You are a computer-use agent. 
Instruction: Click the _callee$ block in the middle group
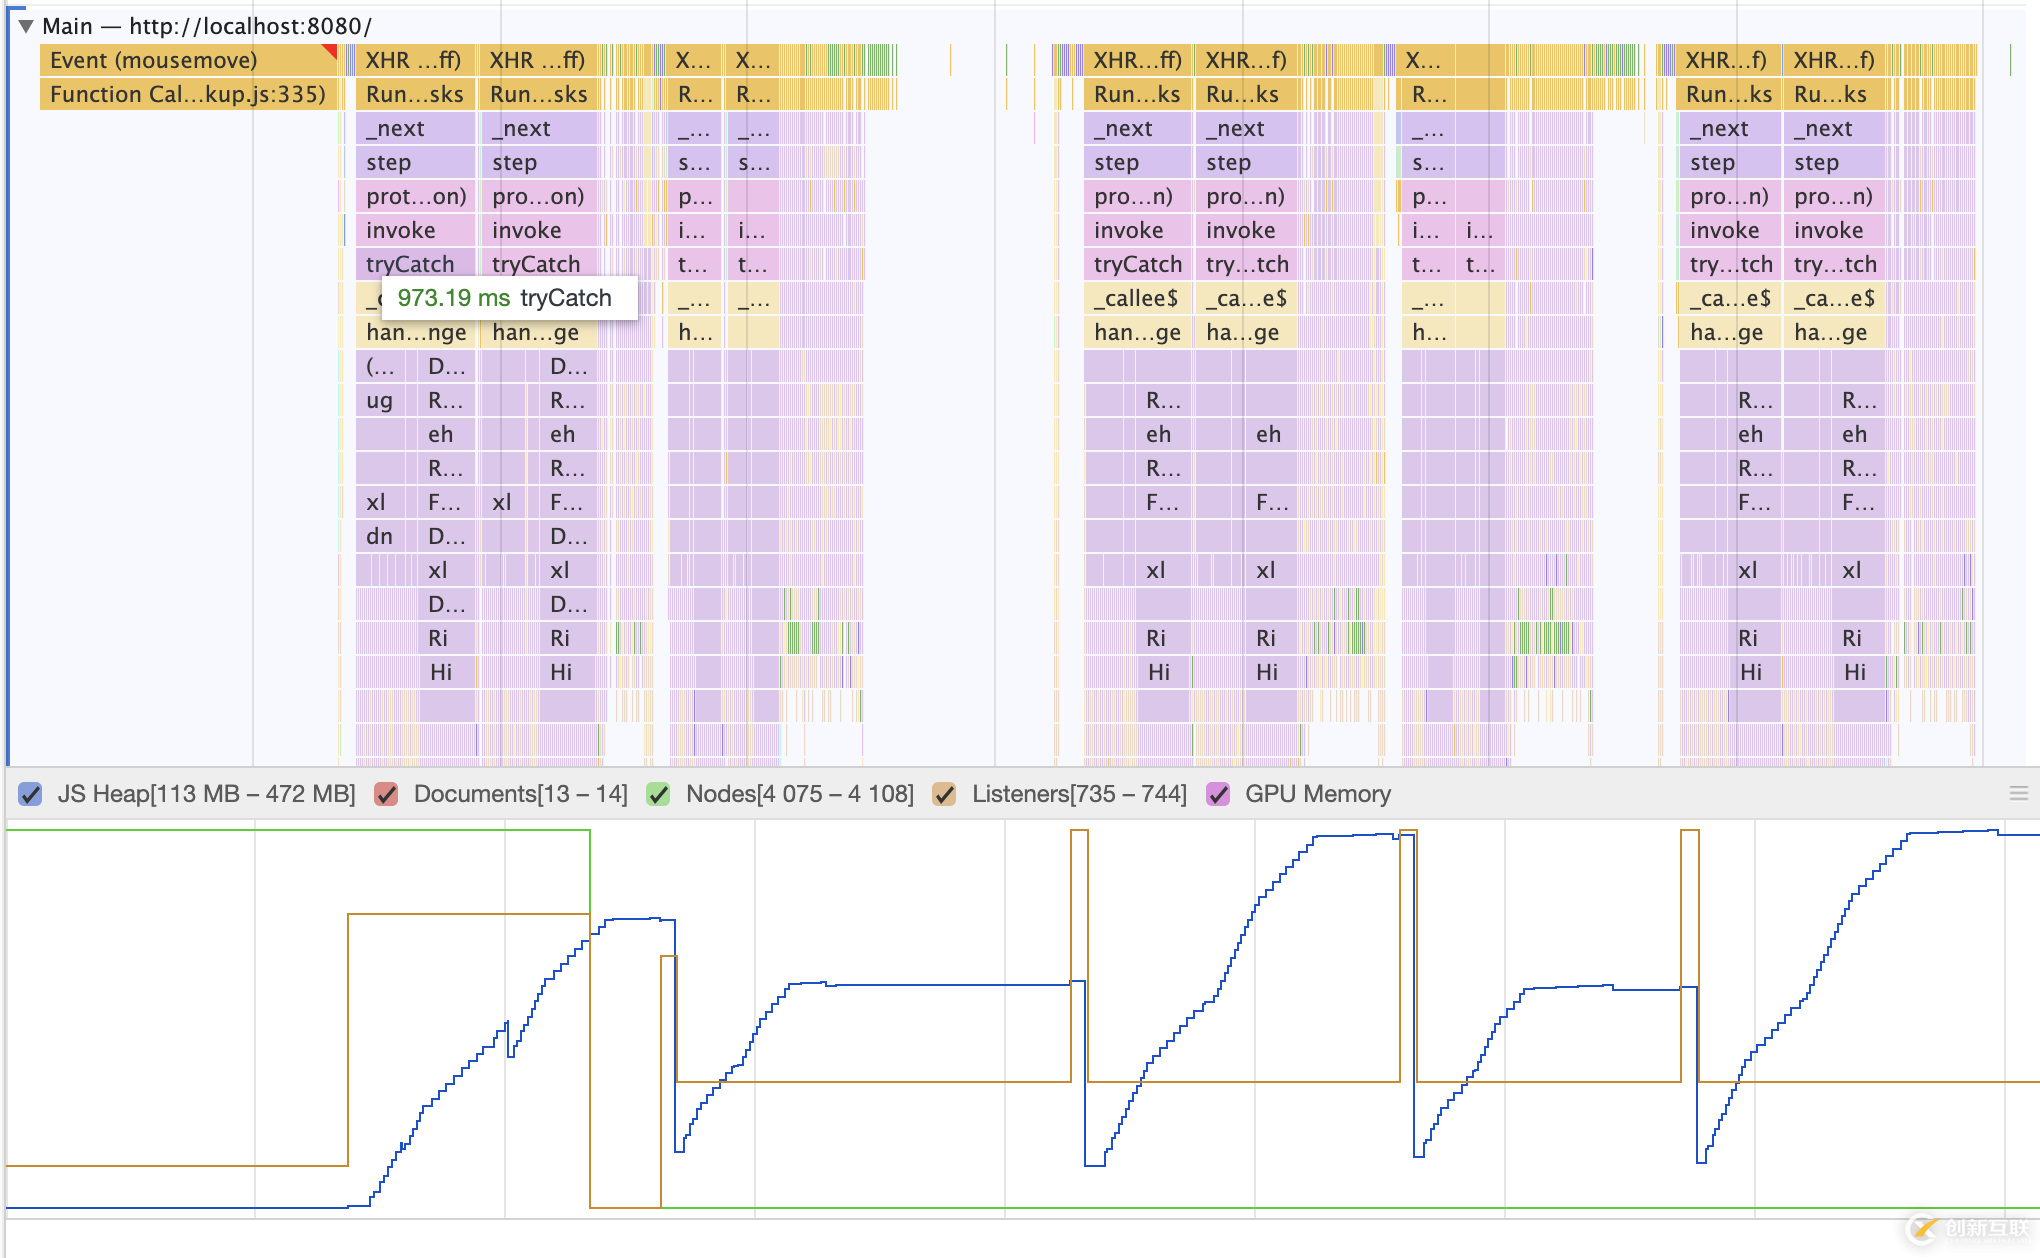click(x=1137, y=298)
